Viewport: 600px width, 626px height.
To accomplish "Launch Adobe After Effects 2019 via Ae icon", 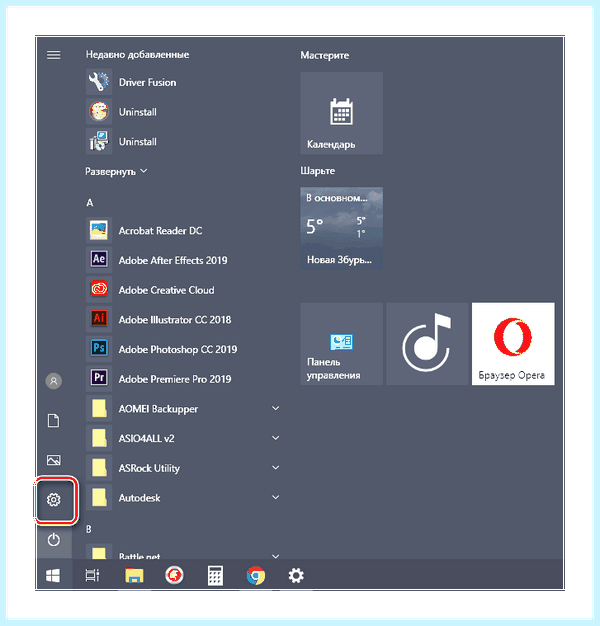I will 99,260.
